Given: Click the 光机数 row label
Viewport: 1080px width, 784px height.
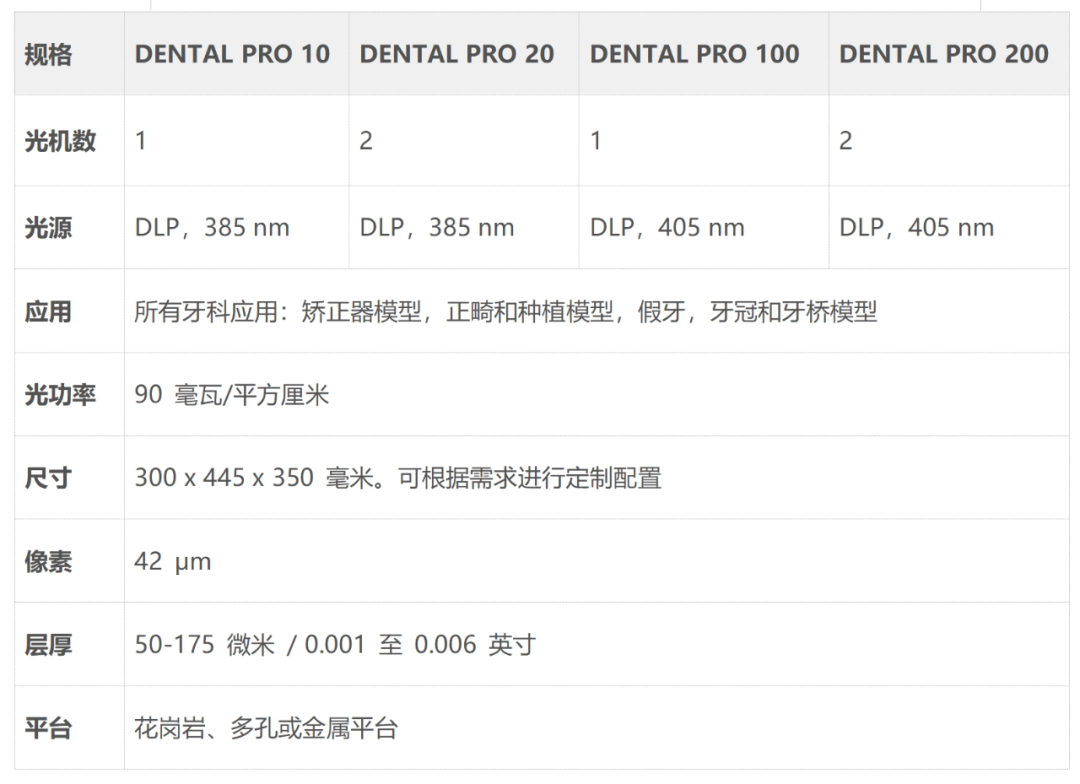Looking at the screenshot, I should (60, 141).
